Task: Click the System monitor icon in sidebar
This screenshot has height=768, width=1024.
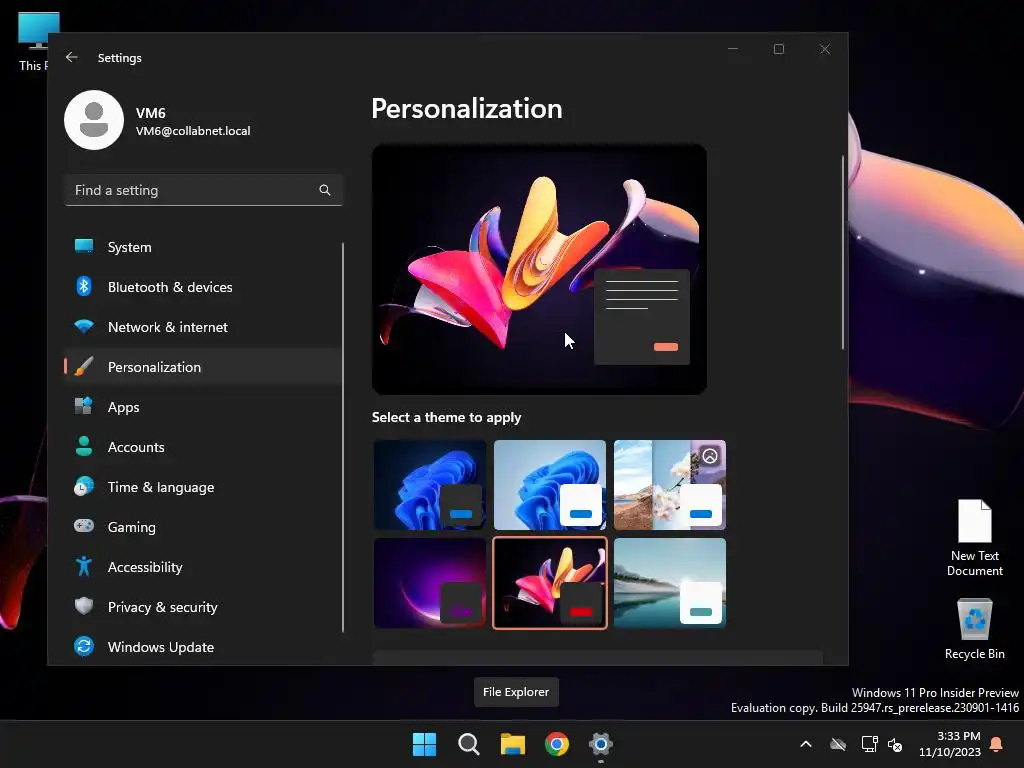Action: 84,246
